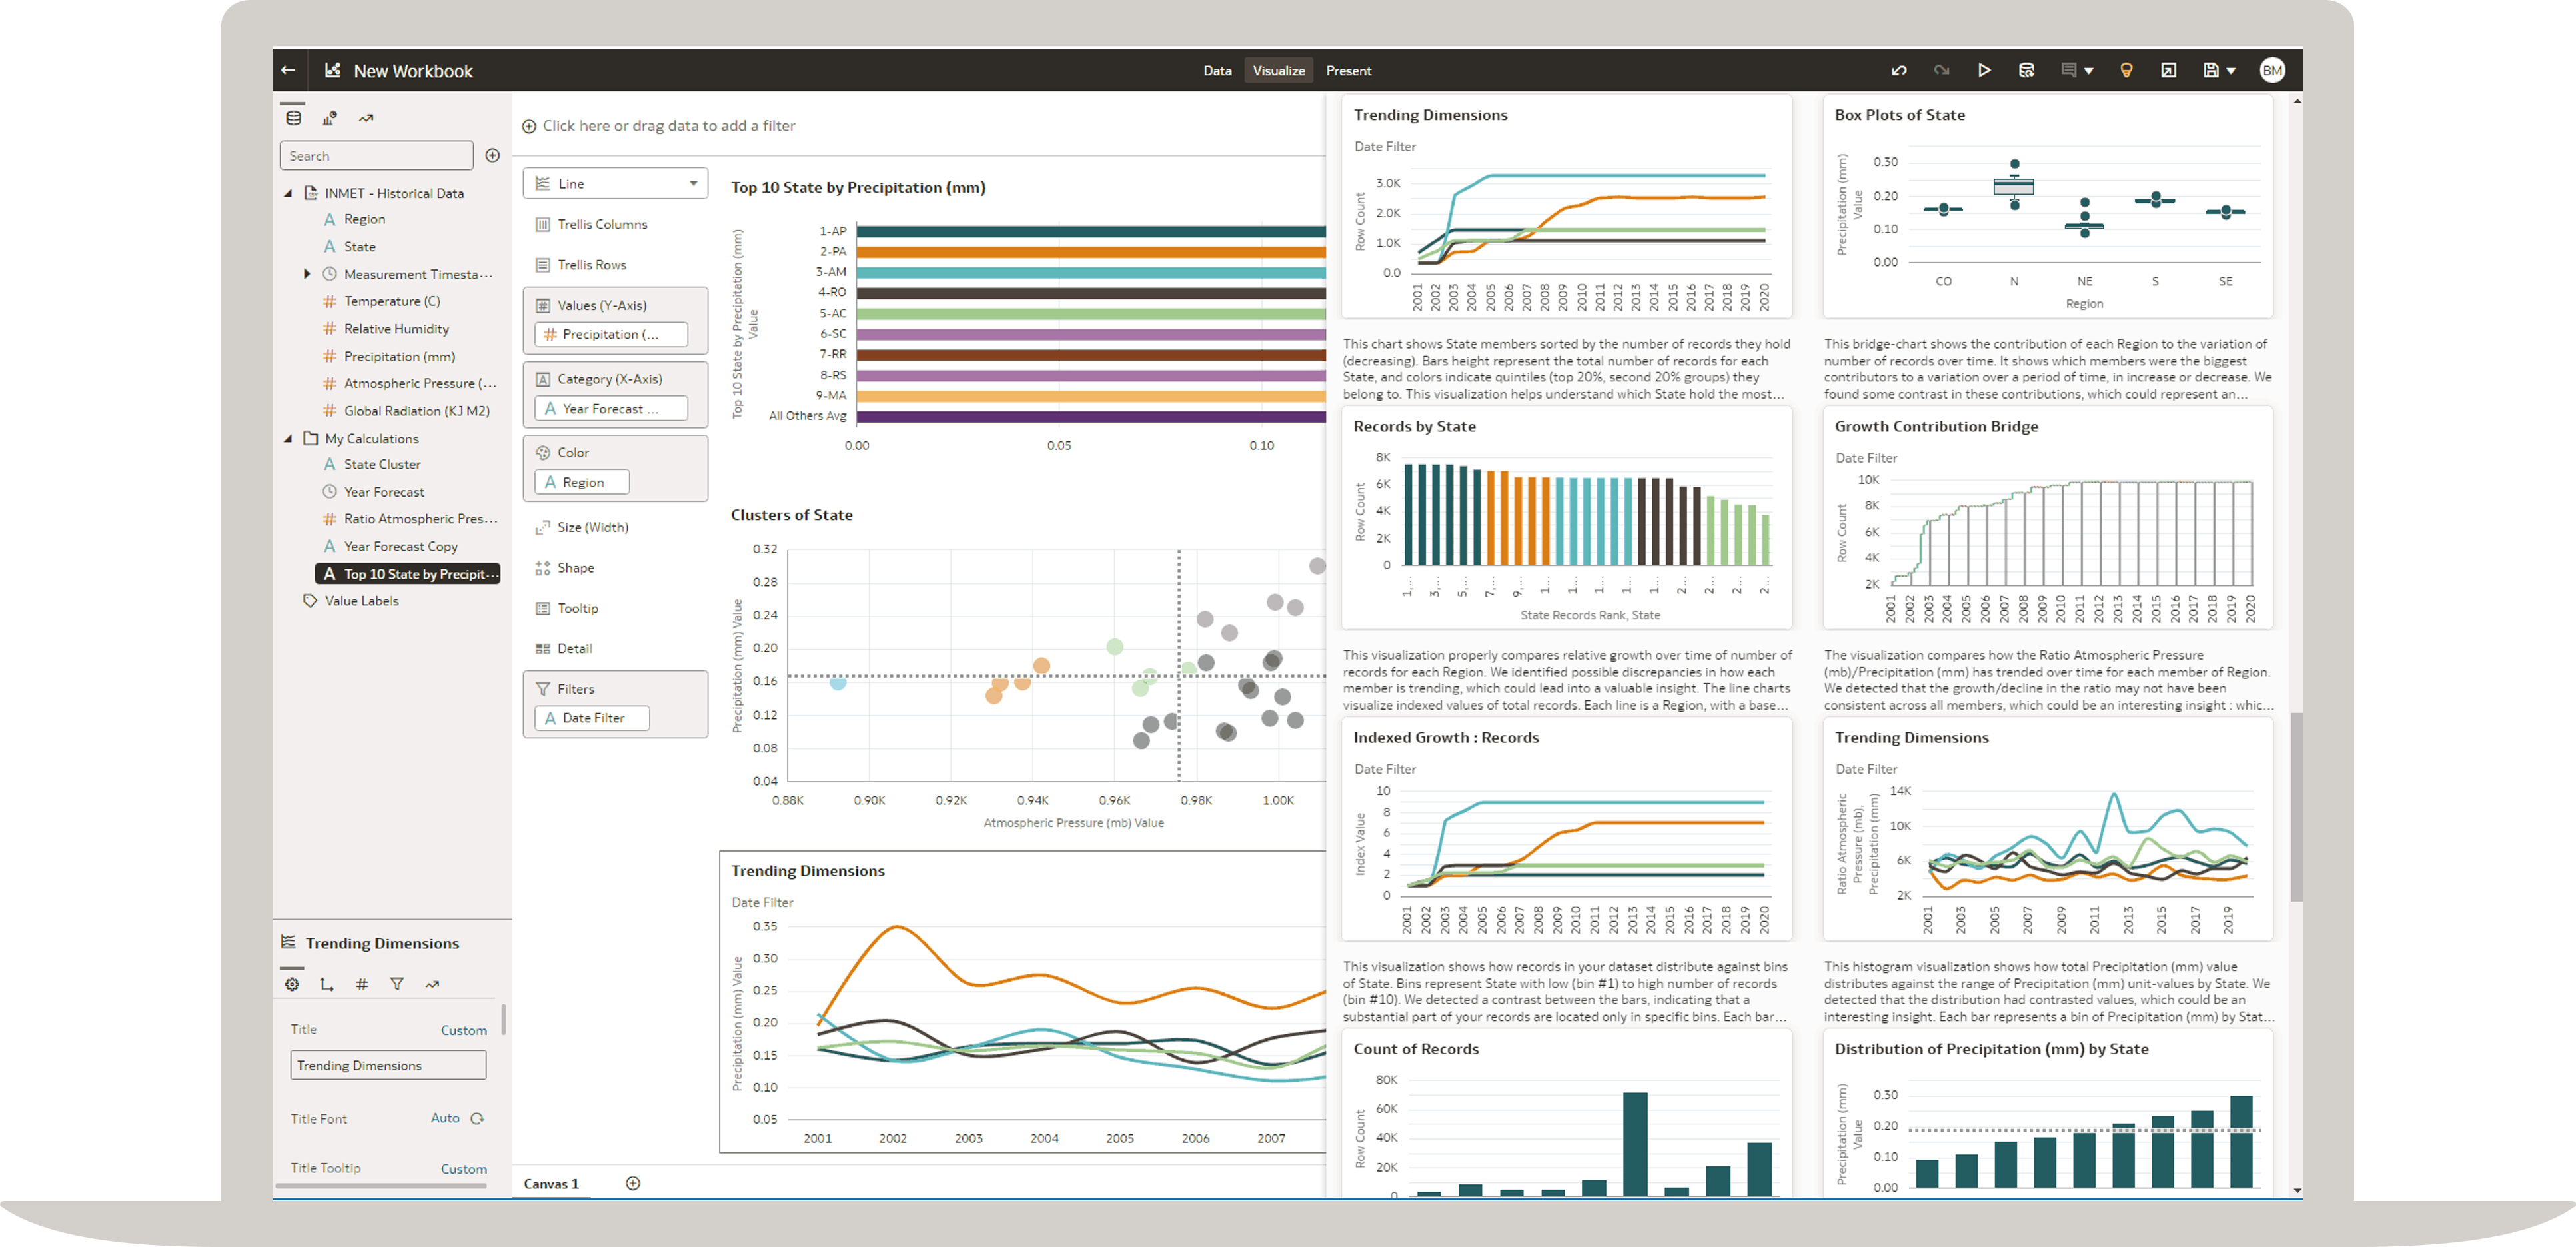Switch Title Tooltip to Custom
The width and height of the screenshot is (2576, 1247).
click(x=464, y=1168)
